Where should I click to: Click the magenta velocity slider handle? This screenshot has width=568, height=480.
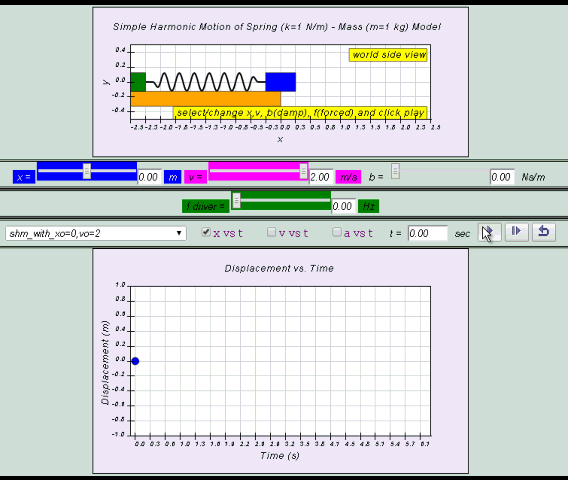pyautogui.click(x=304, y=171)
